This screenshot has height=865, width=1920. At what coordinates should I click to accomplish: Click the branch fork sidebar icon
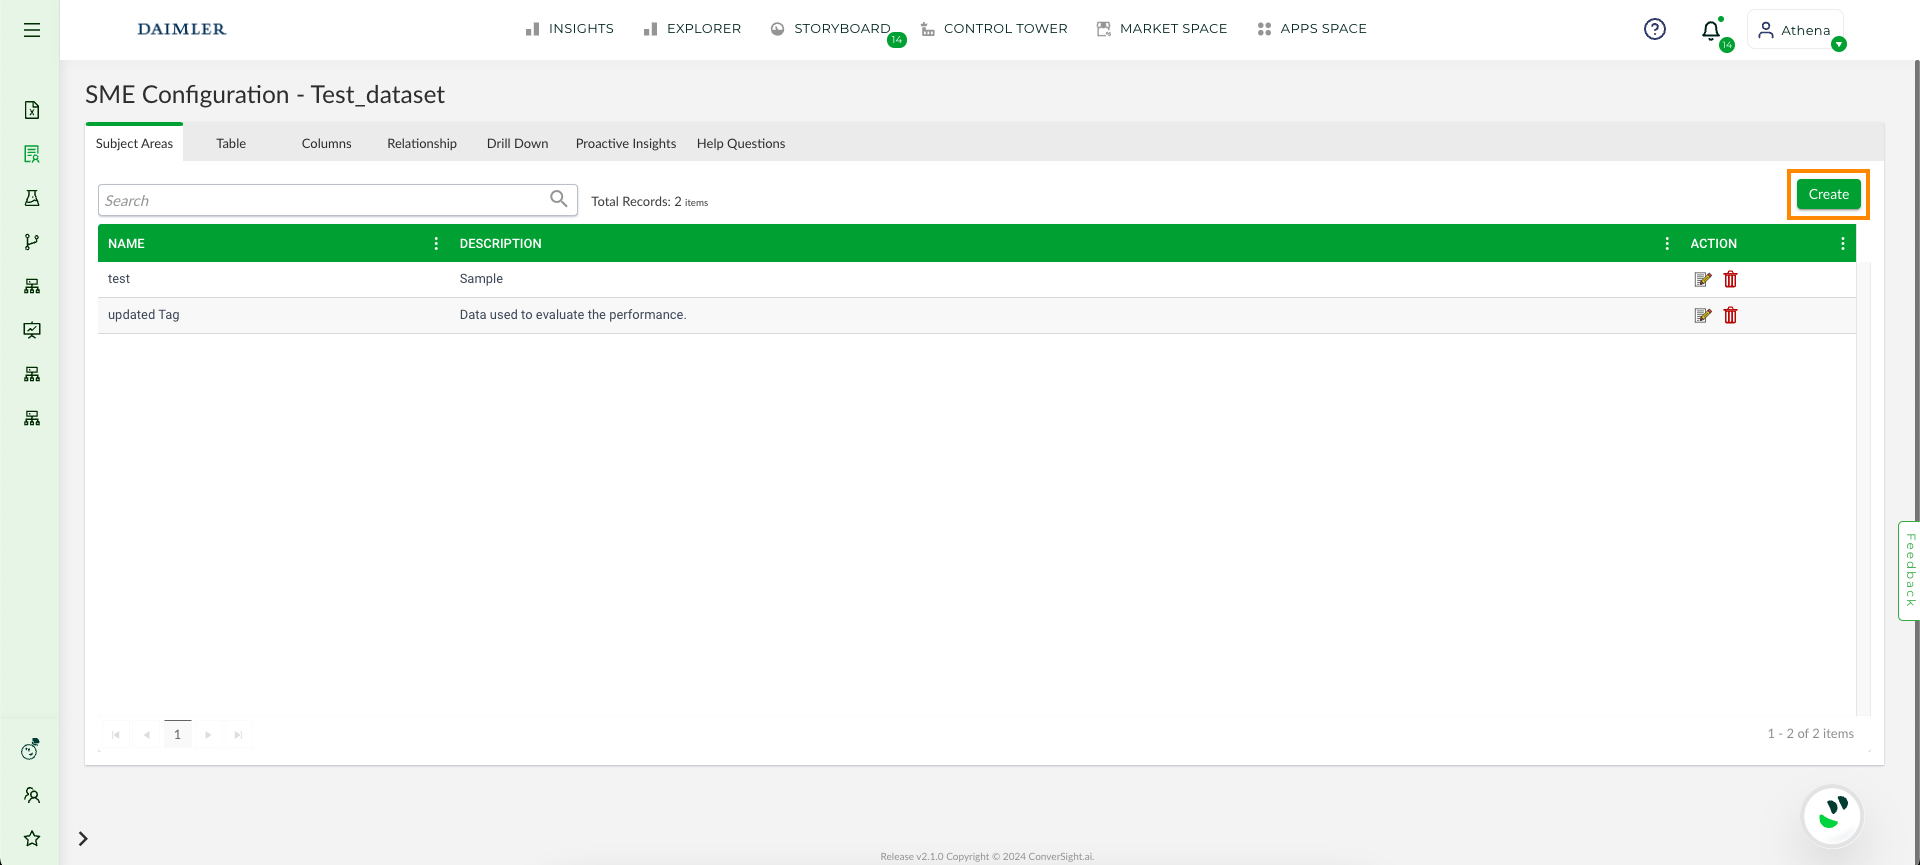32,242
